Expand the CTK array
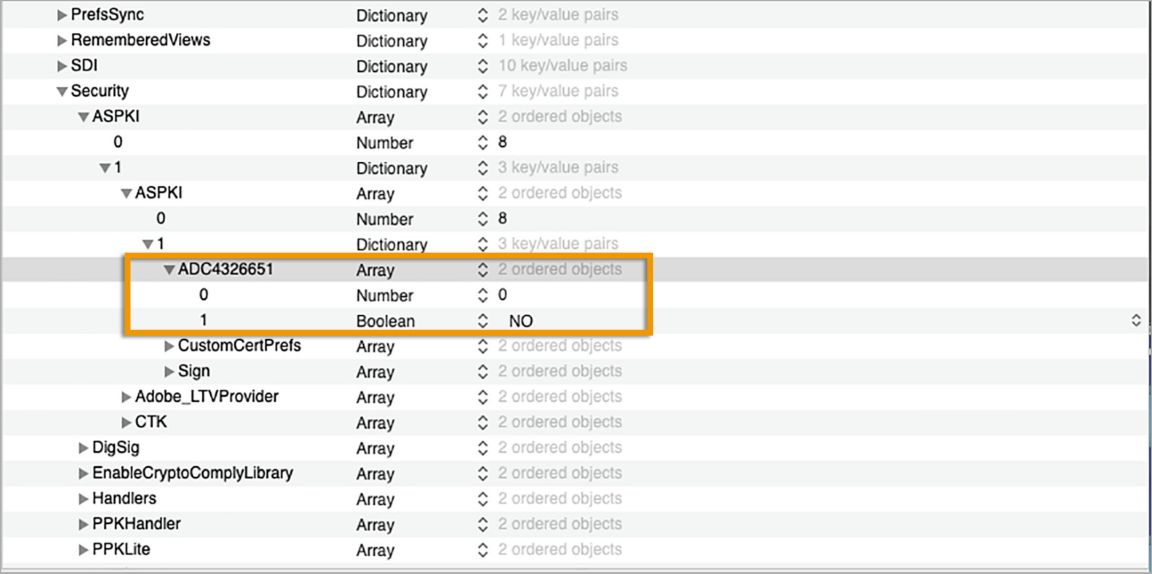Image resolution: width=1152 pixels, height=574 pixels. pos(126,422)
